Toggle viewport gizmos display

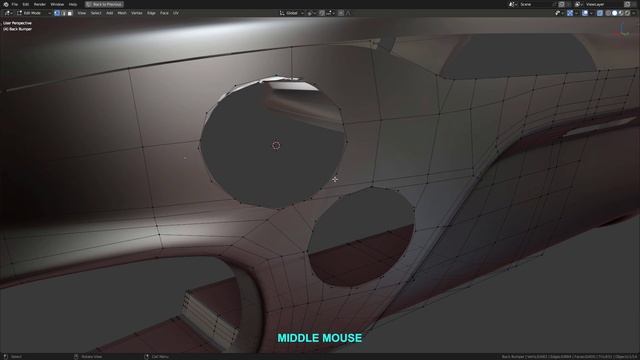(x=570, y=13)
